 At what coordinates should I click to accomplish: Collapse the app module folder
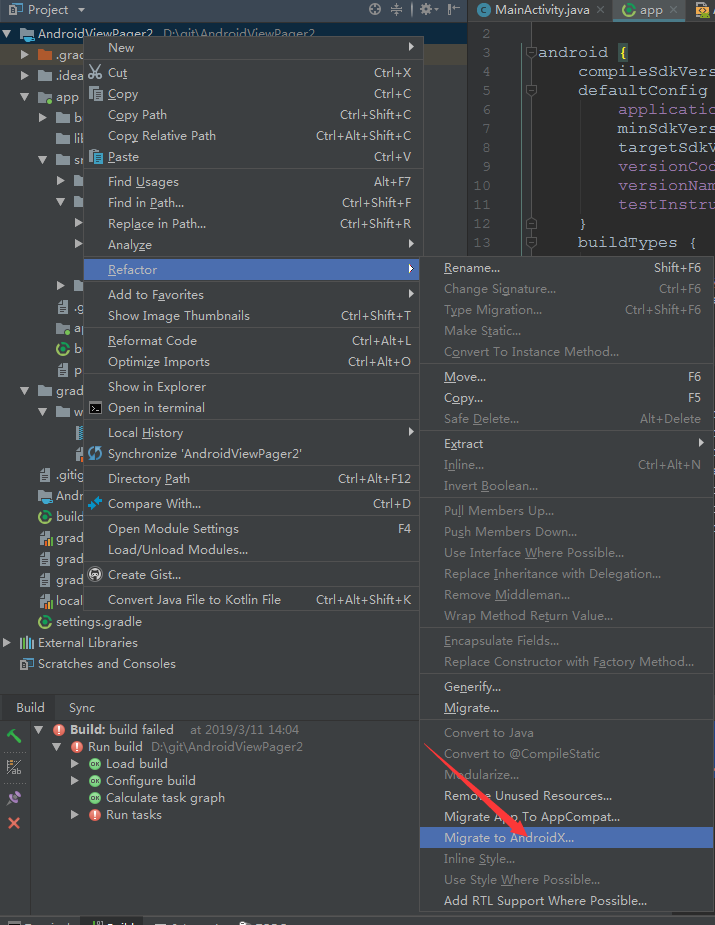click(24, 97)
